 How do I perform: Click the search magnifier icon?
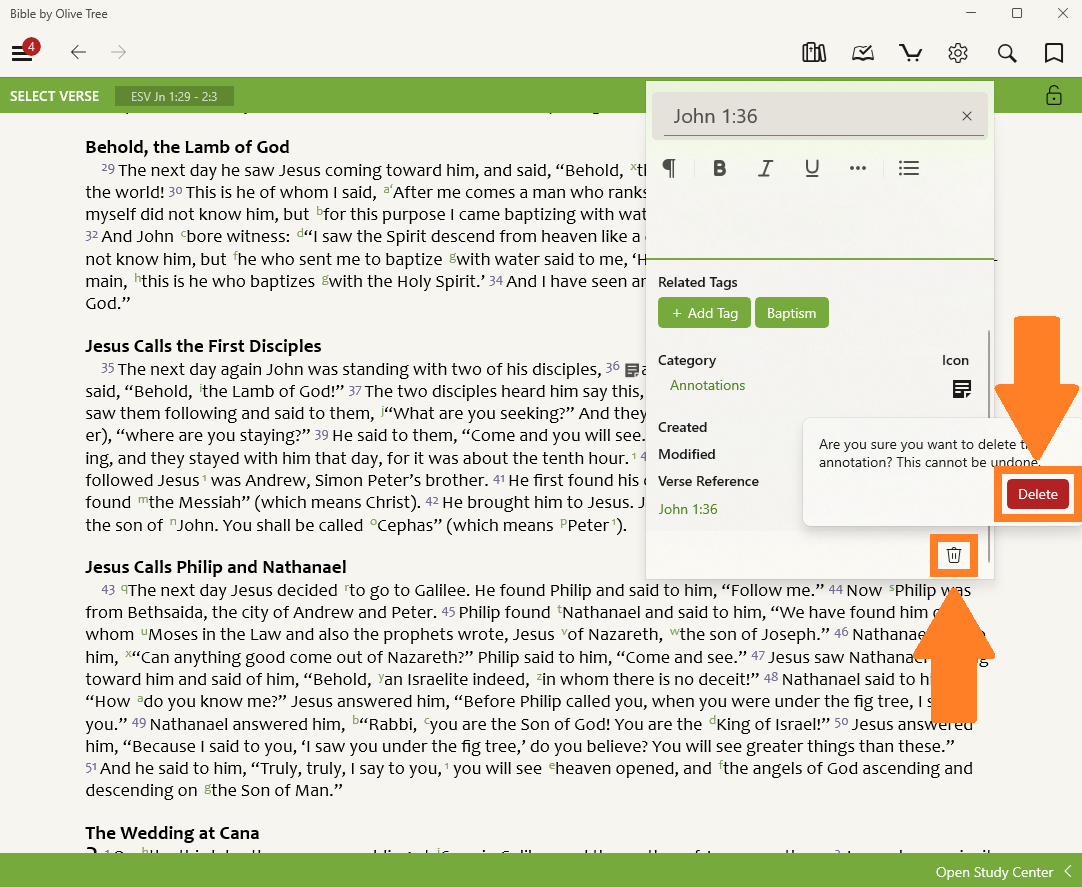[1006, 53]
